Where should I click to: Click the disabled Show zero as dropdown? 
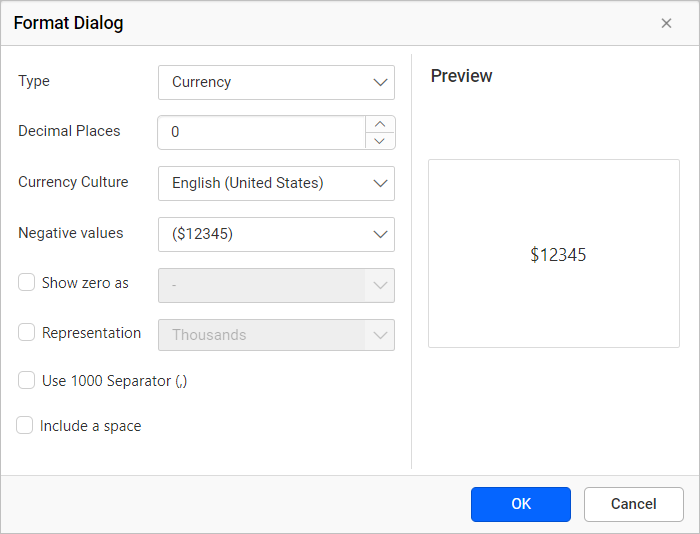(276, 285)
